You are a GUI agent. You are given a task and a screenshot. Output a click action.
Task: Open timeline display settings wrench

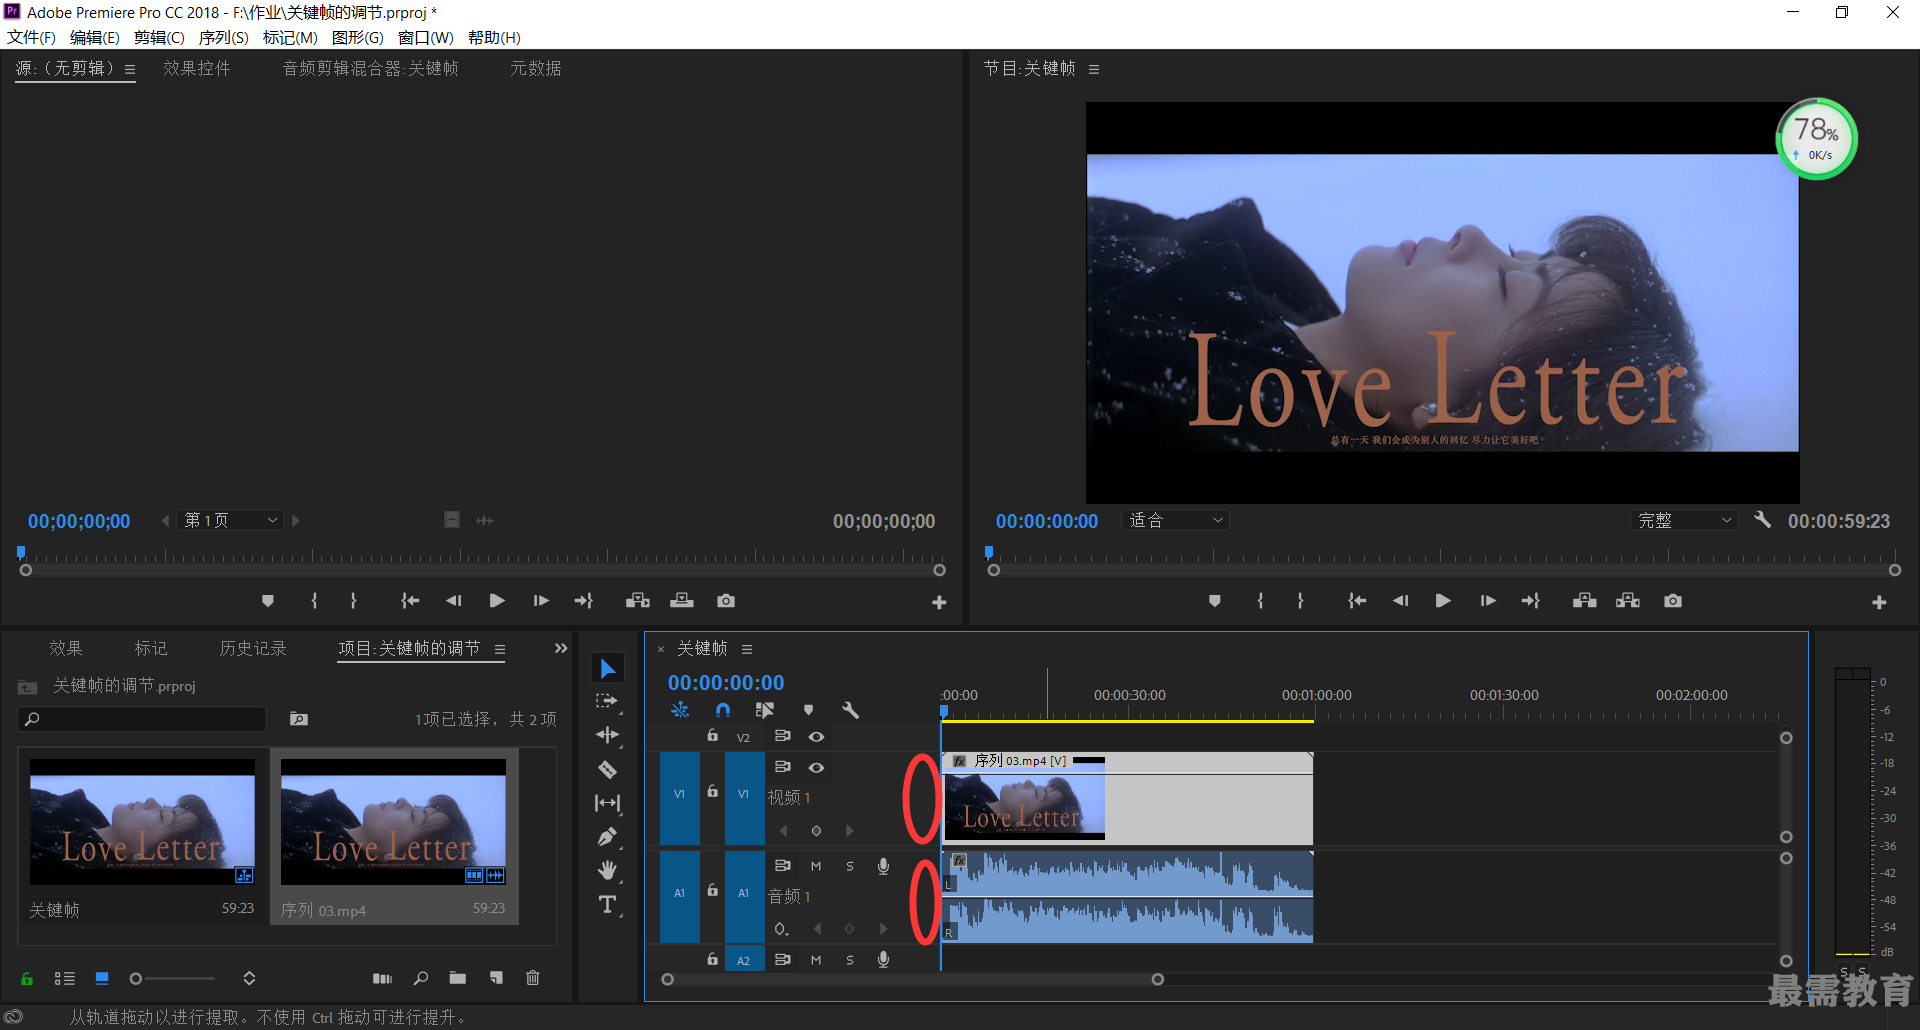(x=851, y=710)
